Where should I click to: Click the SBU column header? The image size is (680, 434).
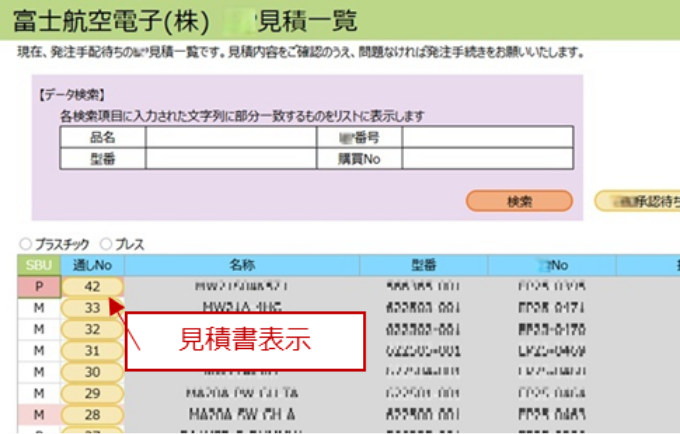(x=39, y=265)
